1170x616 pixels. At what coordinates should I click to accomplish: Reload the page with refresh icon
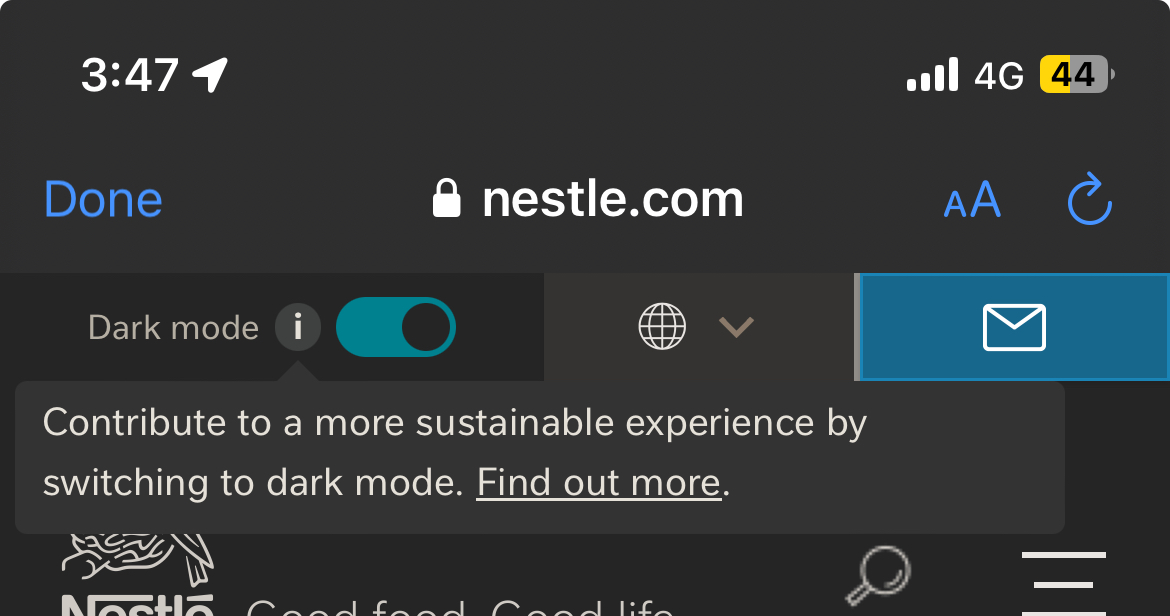pyautogui.click(x=1089, y=198)
